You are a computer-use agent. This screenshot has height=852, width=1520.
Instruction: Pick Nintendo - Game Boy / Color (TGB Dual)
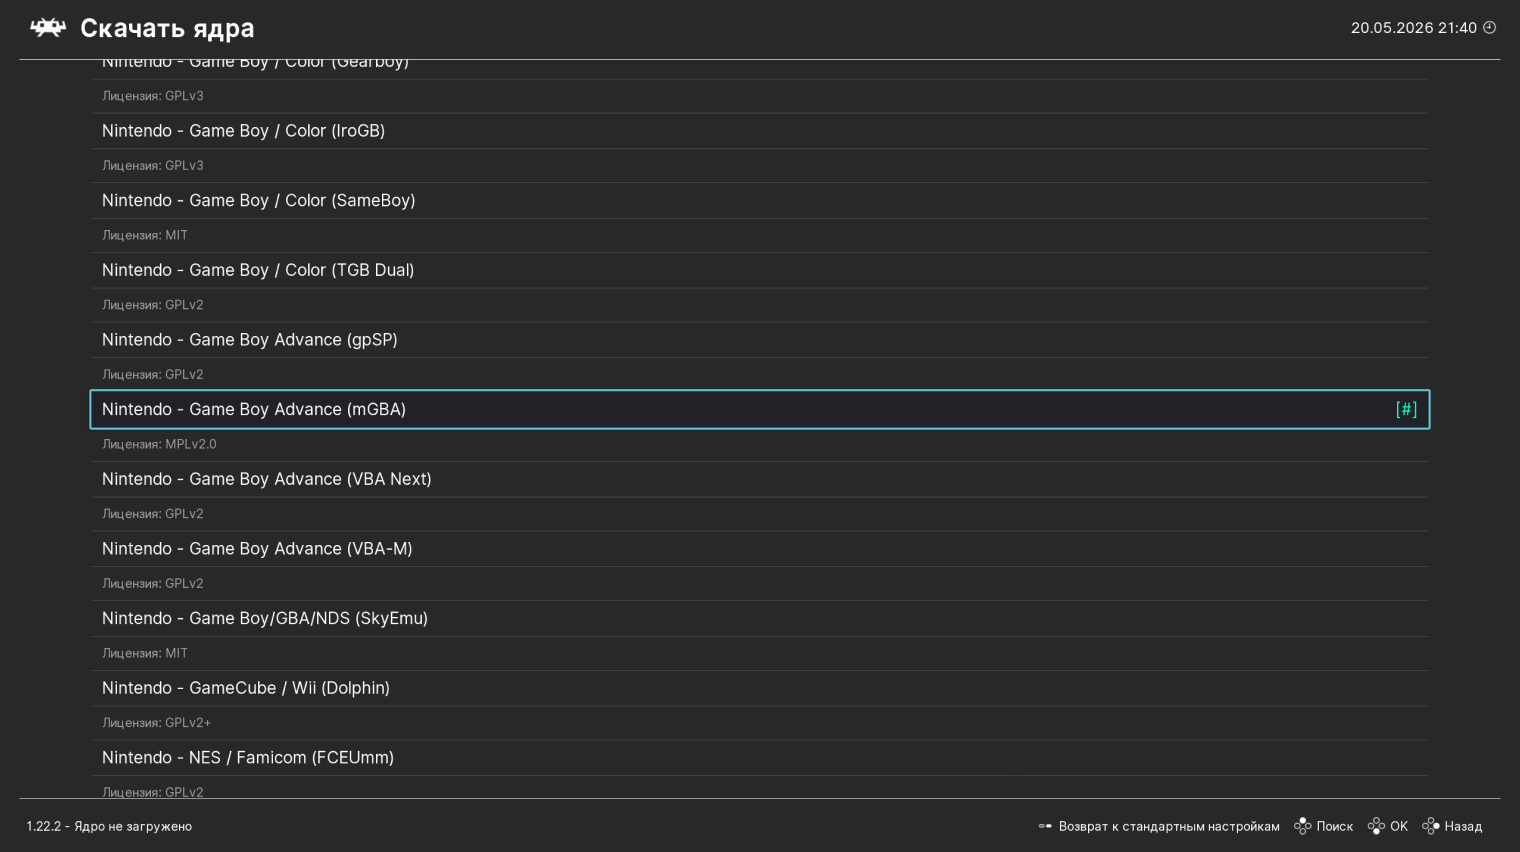pyautogui.click(x=760, y=270)
